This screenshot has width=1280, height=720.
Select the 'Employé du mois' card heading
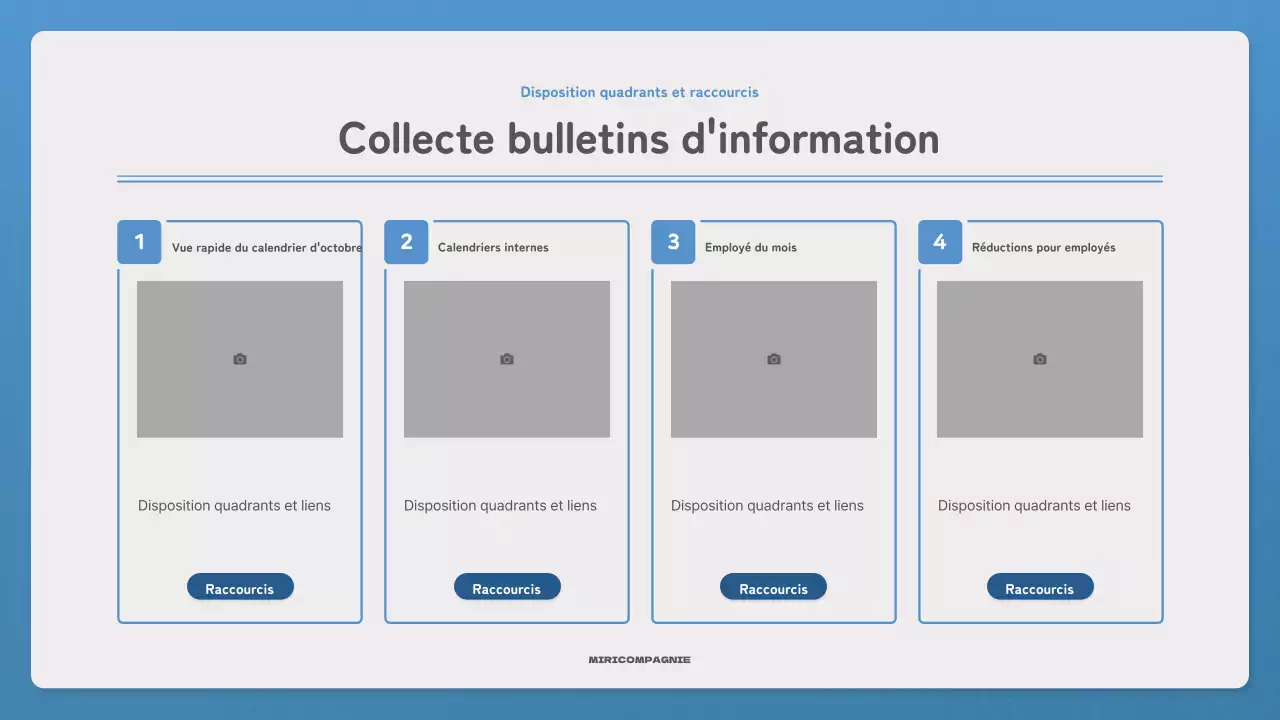tap(751, 247)
